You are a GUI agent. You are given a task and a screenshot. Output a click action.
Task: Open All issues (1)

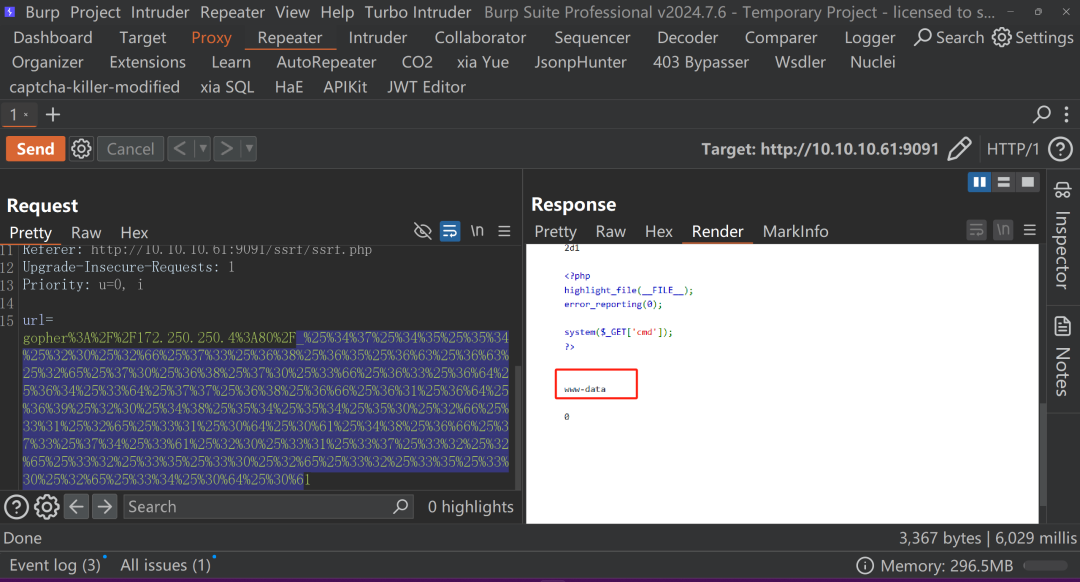165,565
